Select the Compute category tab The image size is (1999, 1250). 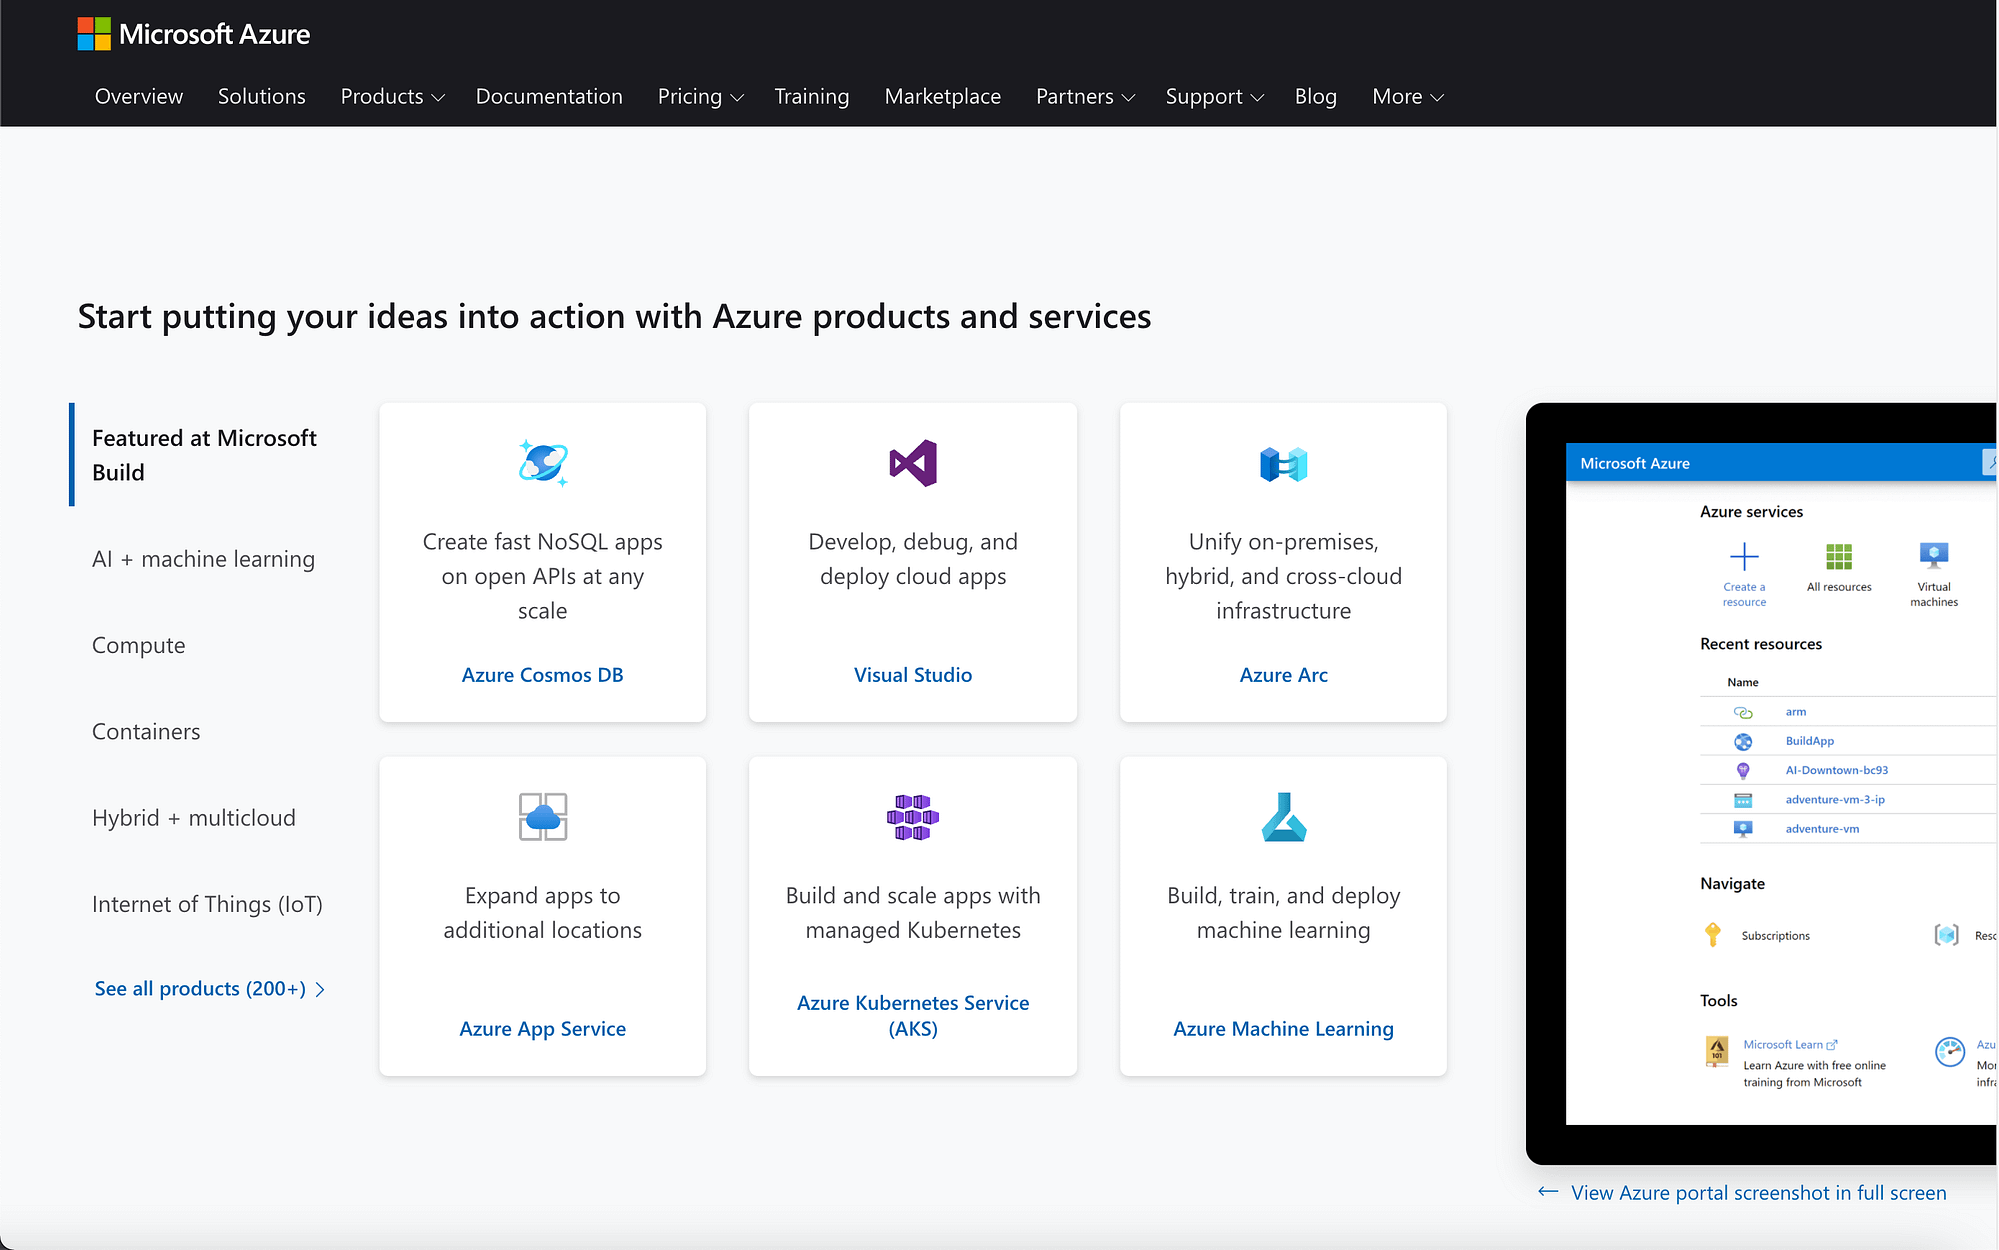(x=139, y=646)
